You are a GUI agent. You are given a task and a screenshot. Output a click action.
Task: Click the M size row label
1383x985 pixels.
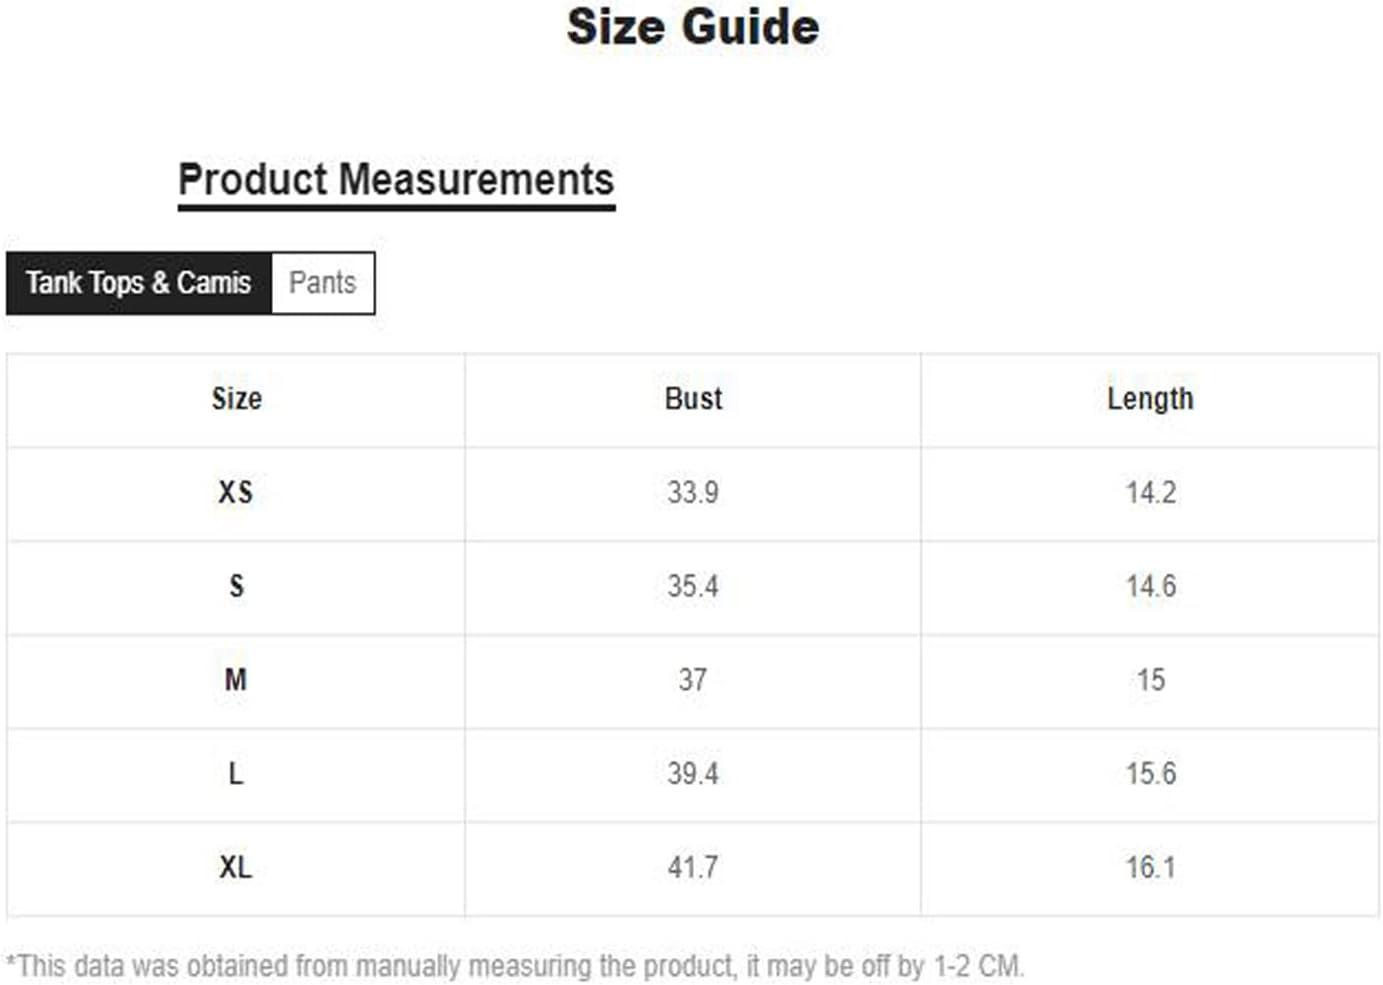pyautogui.click(x=236, y=680)
